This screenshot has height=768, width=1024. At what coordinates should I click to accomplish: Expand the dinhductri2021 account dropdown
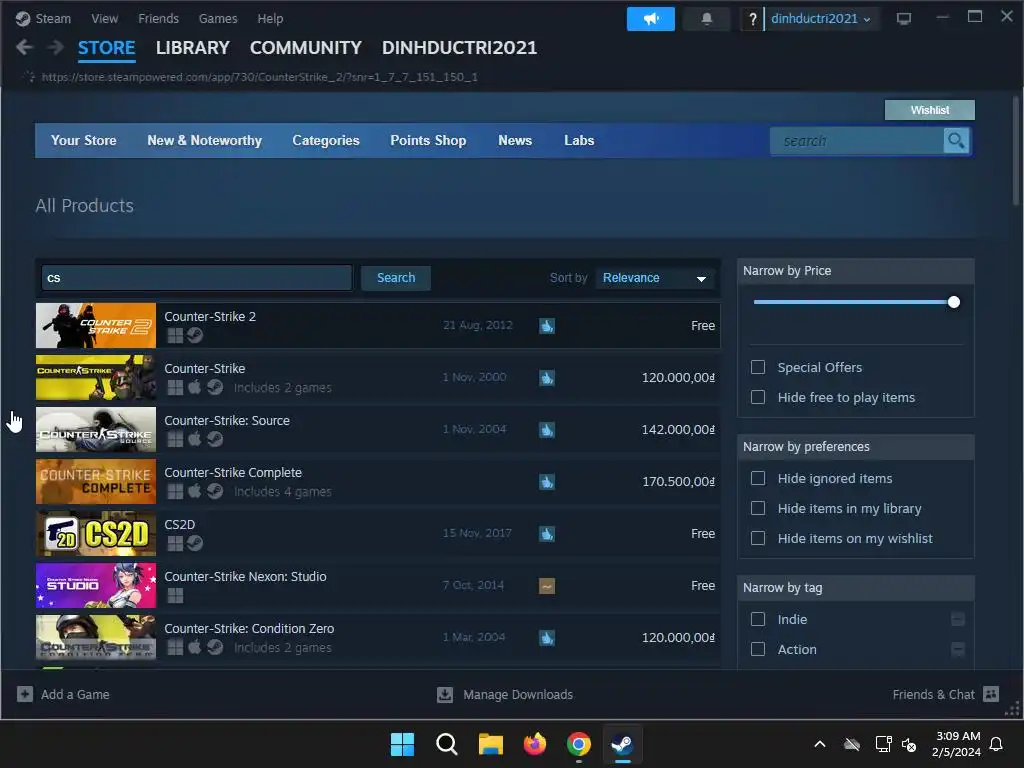click(x=820, y=19)
